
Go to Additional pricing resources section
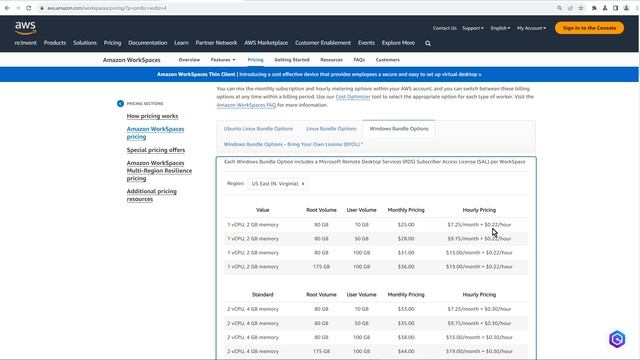click(151, 195)
